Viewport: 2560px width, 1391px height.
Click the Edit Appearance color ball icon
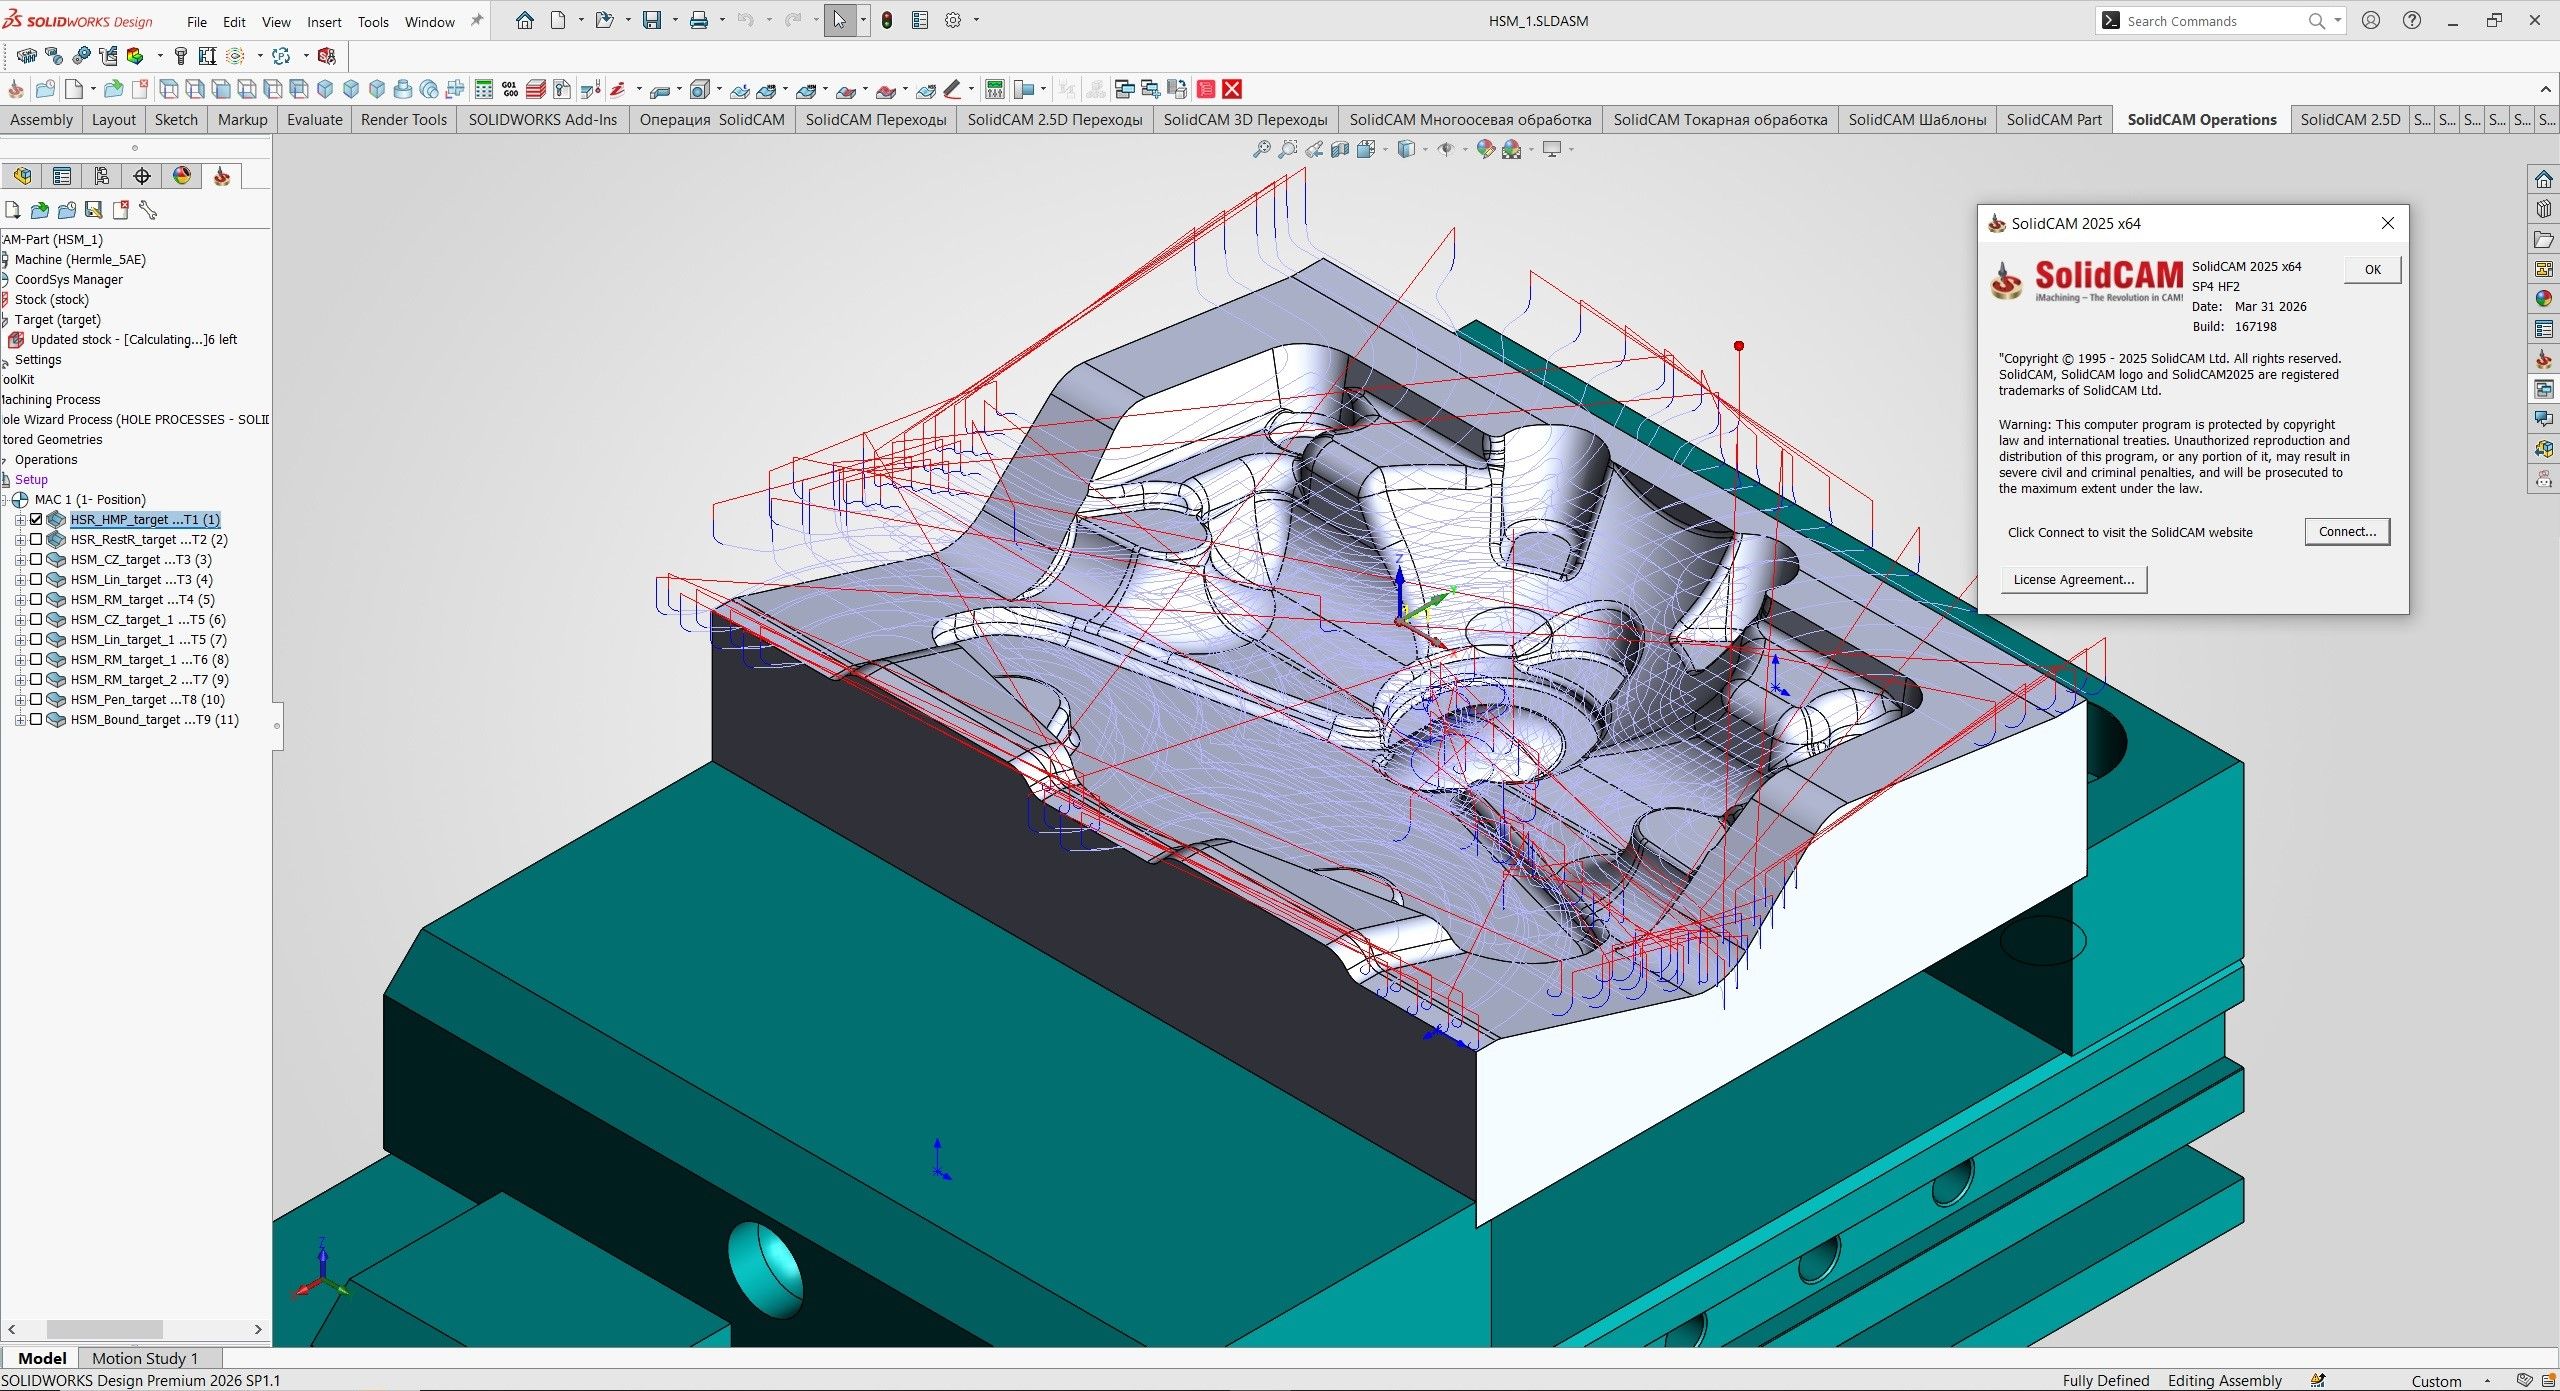[x=1486, y=149]
